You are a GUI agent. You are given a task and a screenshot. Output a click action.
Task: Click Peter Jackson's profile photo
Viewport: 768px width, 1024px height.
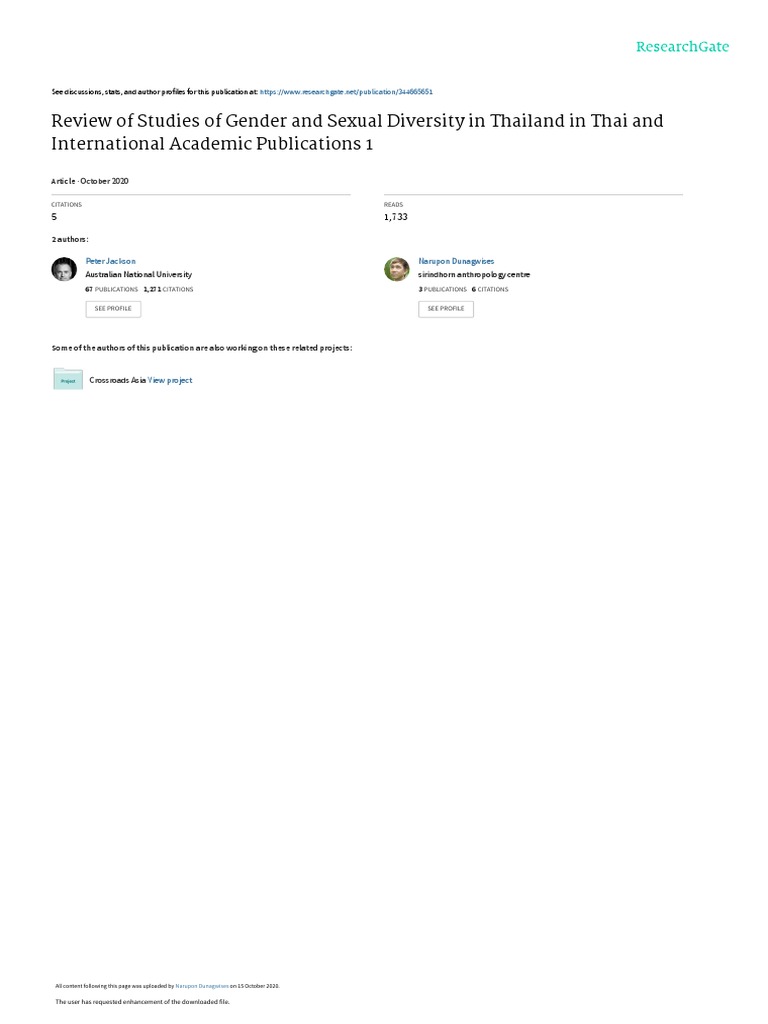[x=64, y=269]
